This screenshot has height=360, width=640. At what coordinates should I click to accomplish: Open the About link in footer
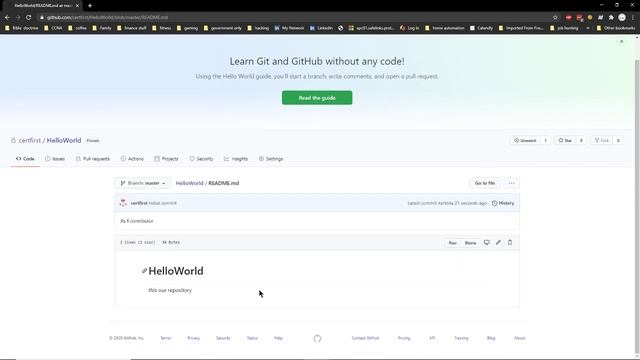pos(519,338)
